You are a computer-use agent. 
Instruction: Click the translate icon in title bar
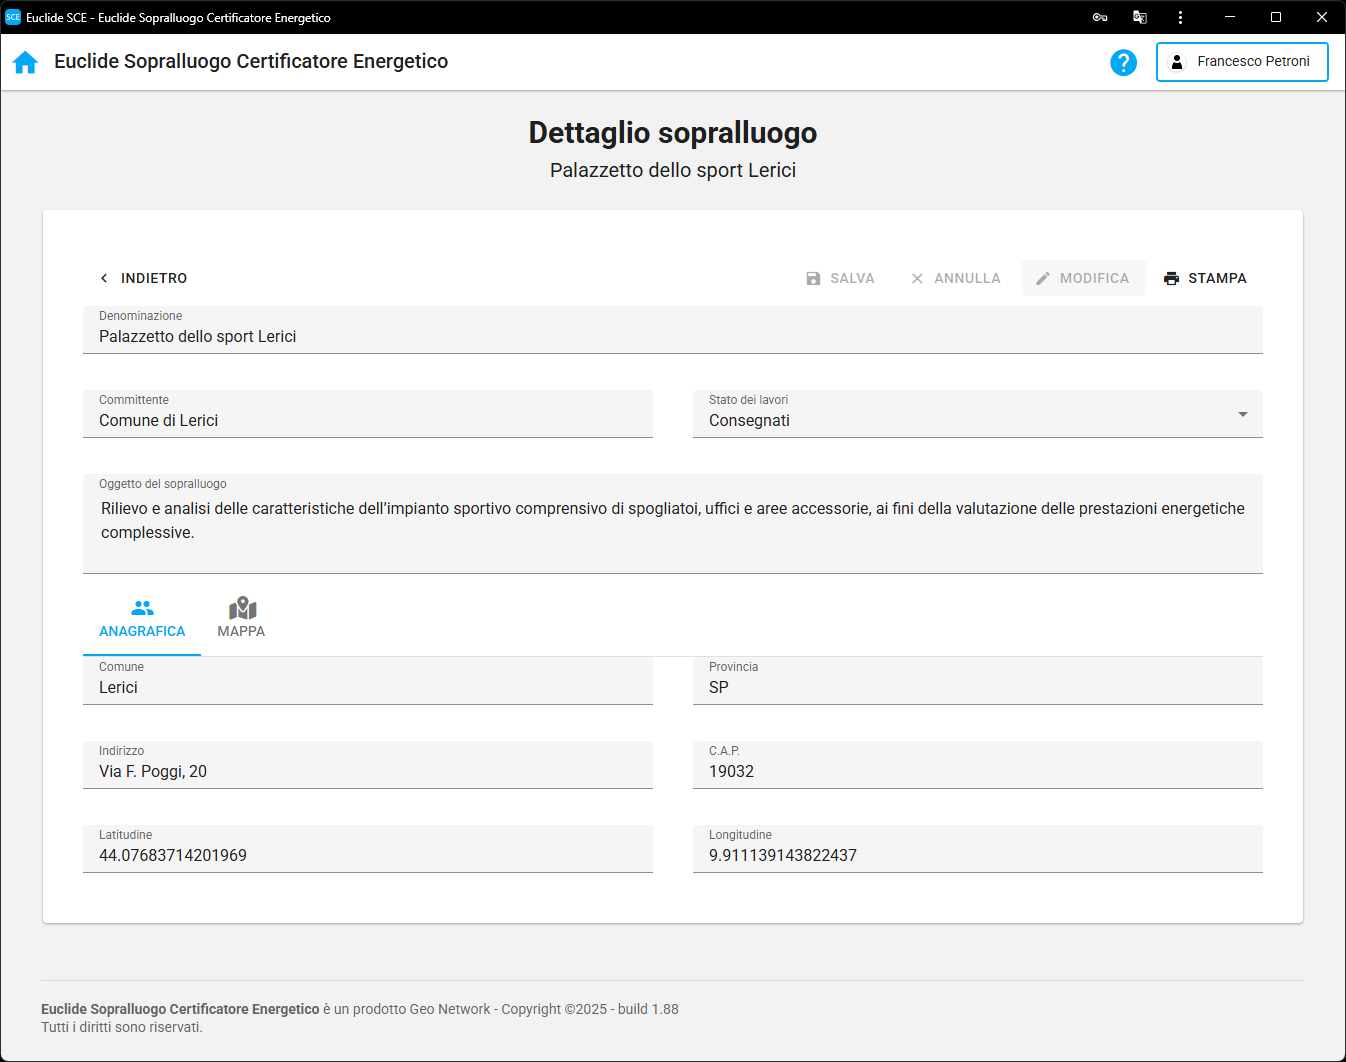click(x=1139, y=17)
